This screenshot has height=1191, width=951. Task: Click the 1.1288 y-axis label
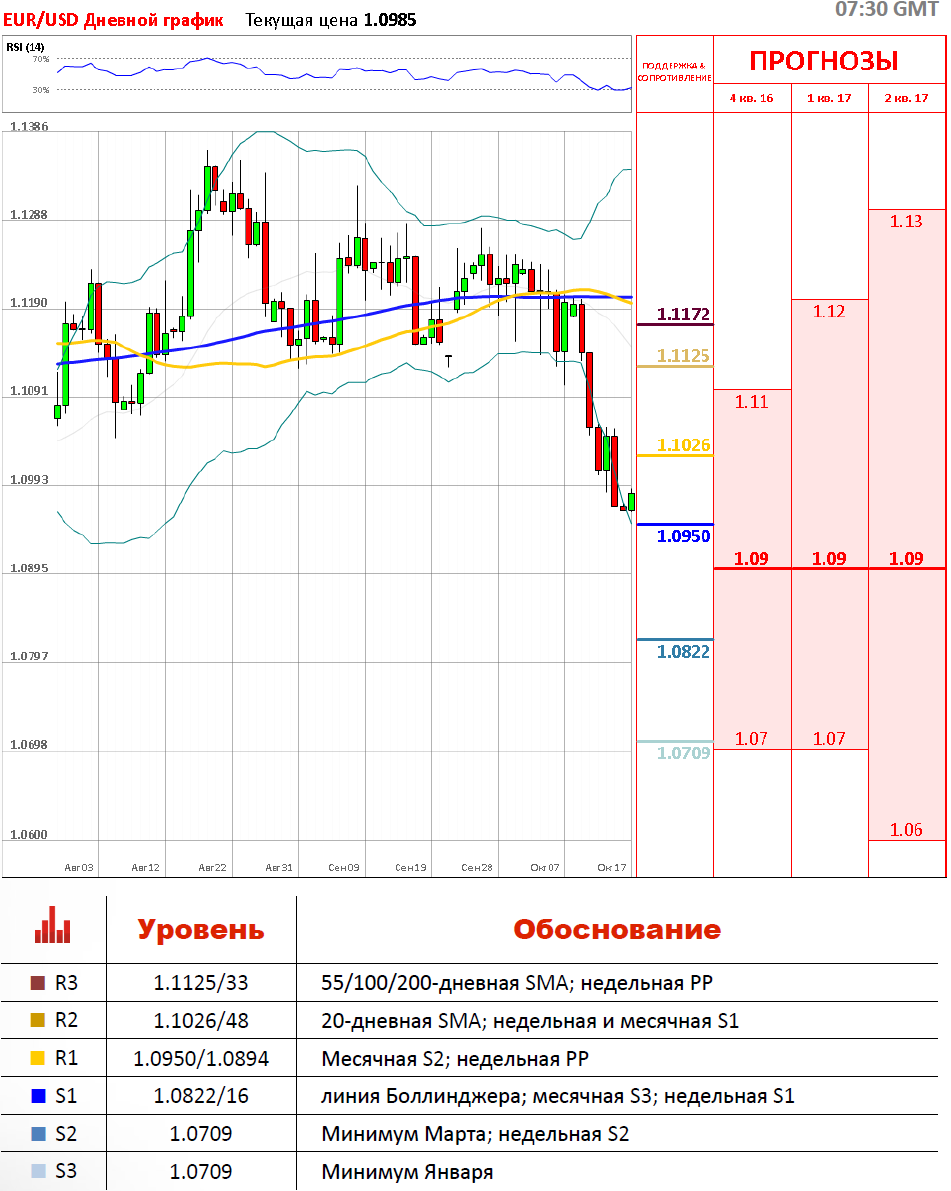(x=29, y=215)
